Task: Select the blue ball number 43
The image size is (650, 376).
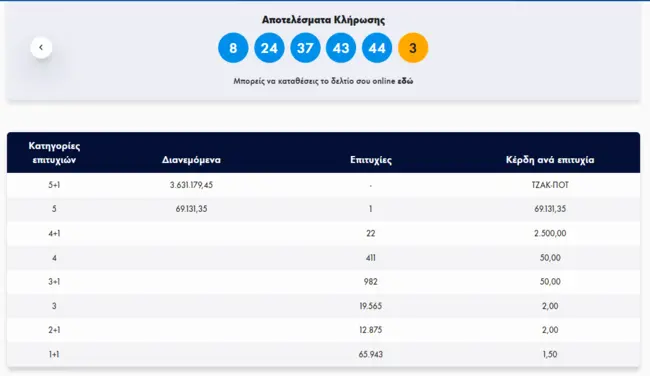Action: point(341,48)
